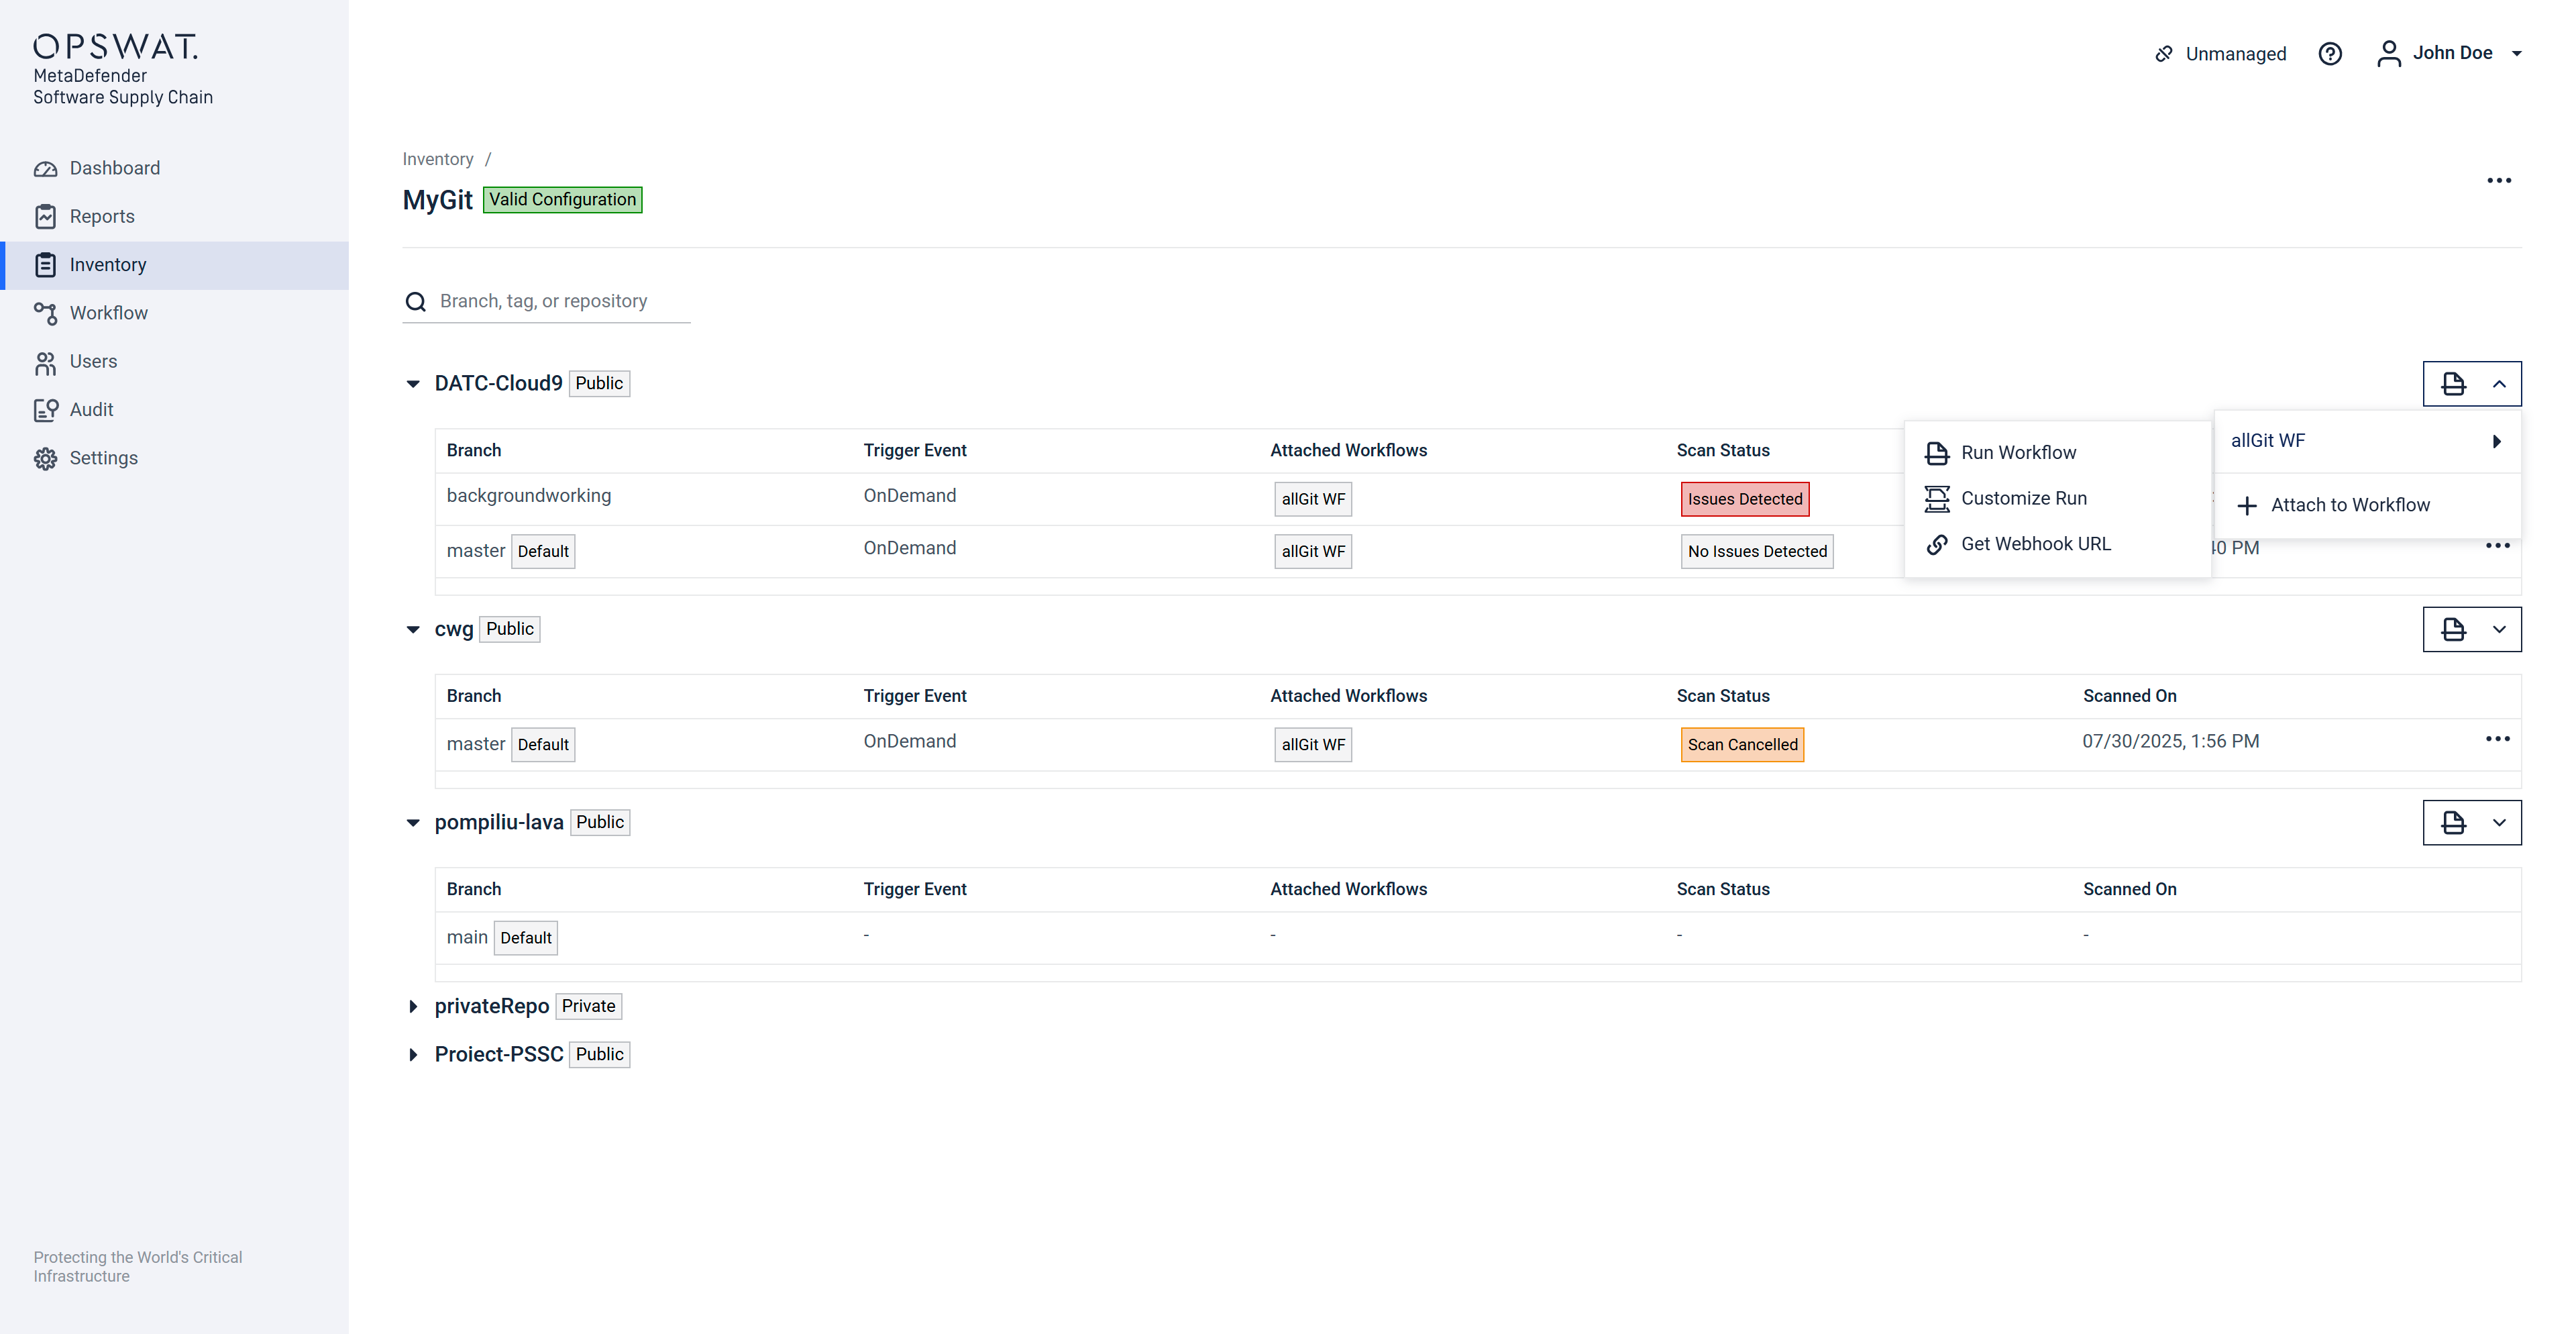Click the Customize Run menu icon
Image resolution: width=2576 pixels, height=1334 pixels.
(x=1937, y=499)
